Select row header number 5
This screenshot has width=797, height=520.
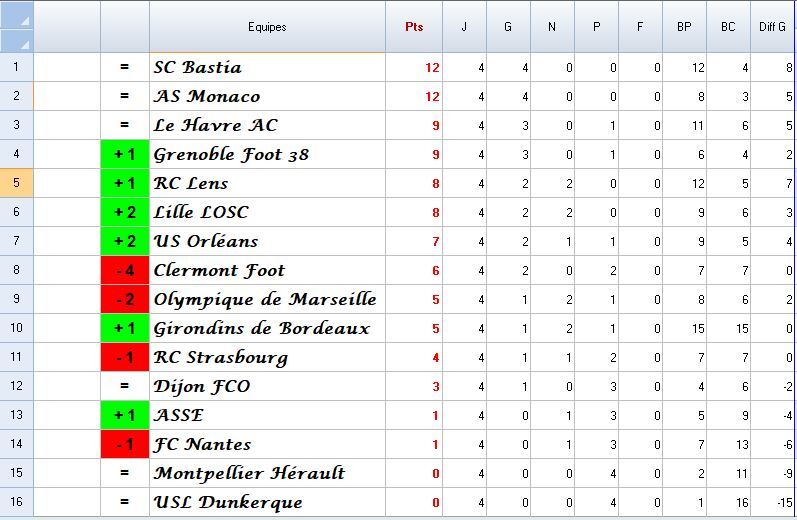[17, 183]
